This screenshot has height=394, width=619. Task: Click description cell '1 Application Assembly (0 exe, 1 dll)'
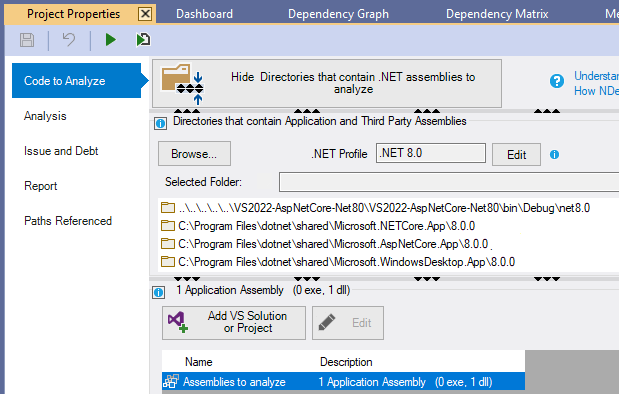click(405, 382)
